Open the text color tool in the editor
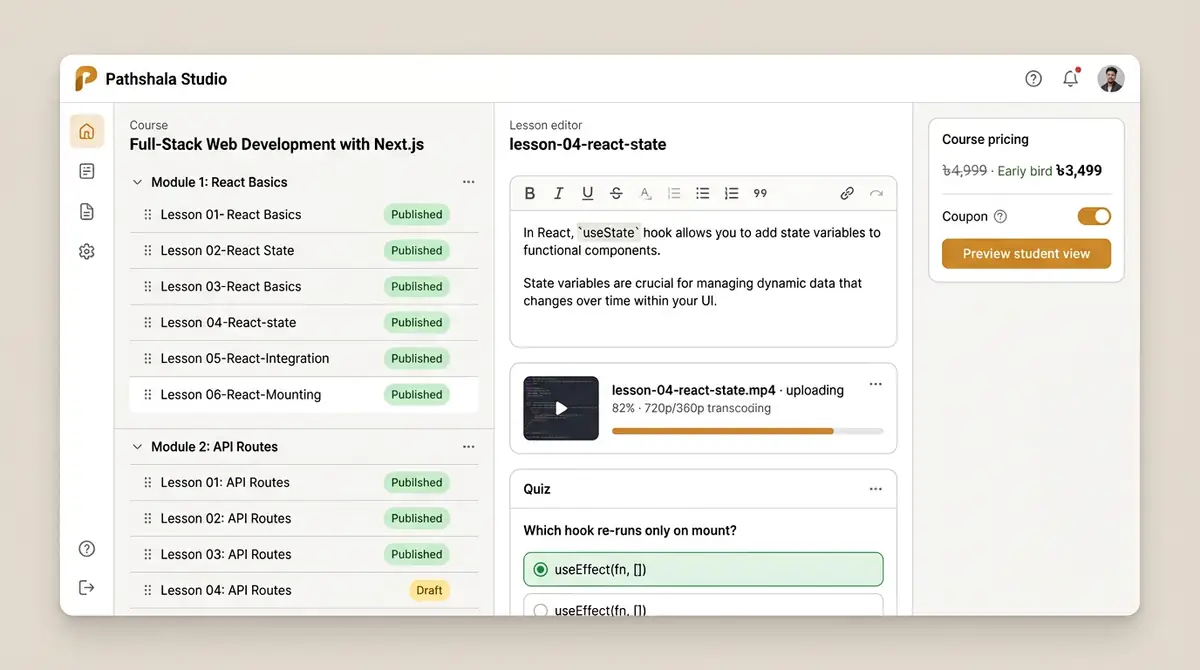The height and width of the screenshot is (670, 1200). (645, 193)
